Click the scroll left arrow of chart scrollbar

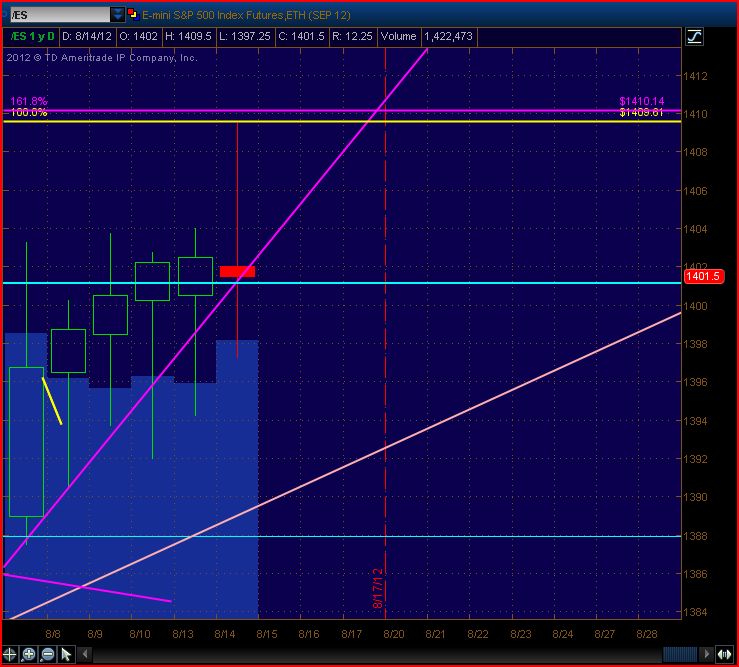85,654
